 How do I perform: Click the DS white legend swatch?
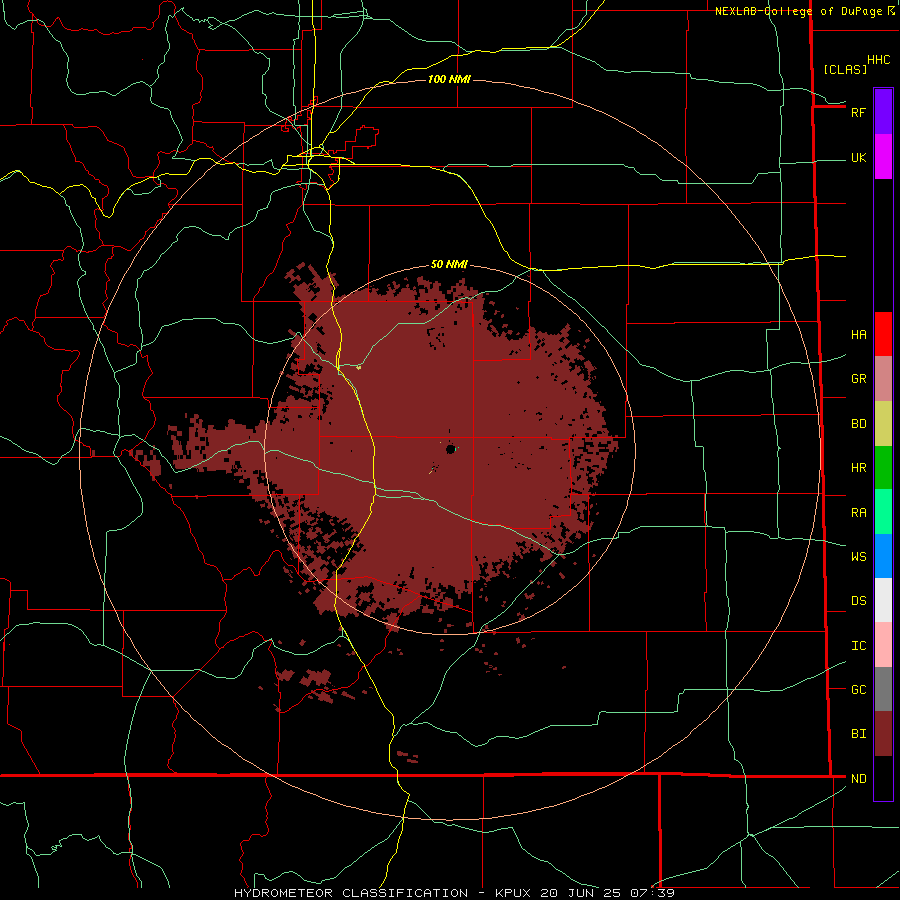click(x=883, y=600)
